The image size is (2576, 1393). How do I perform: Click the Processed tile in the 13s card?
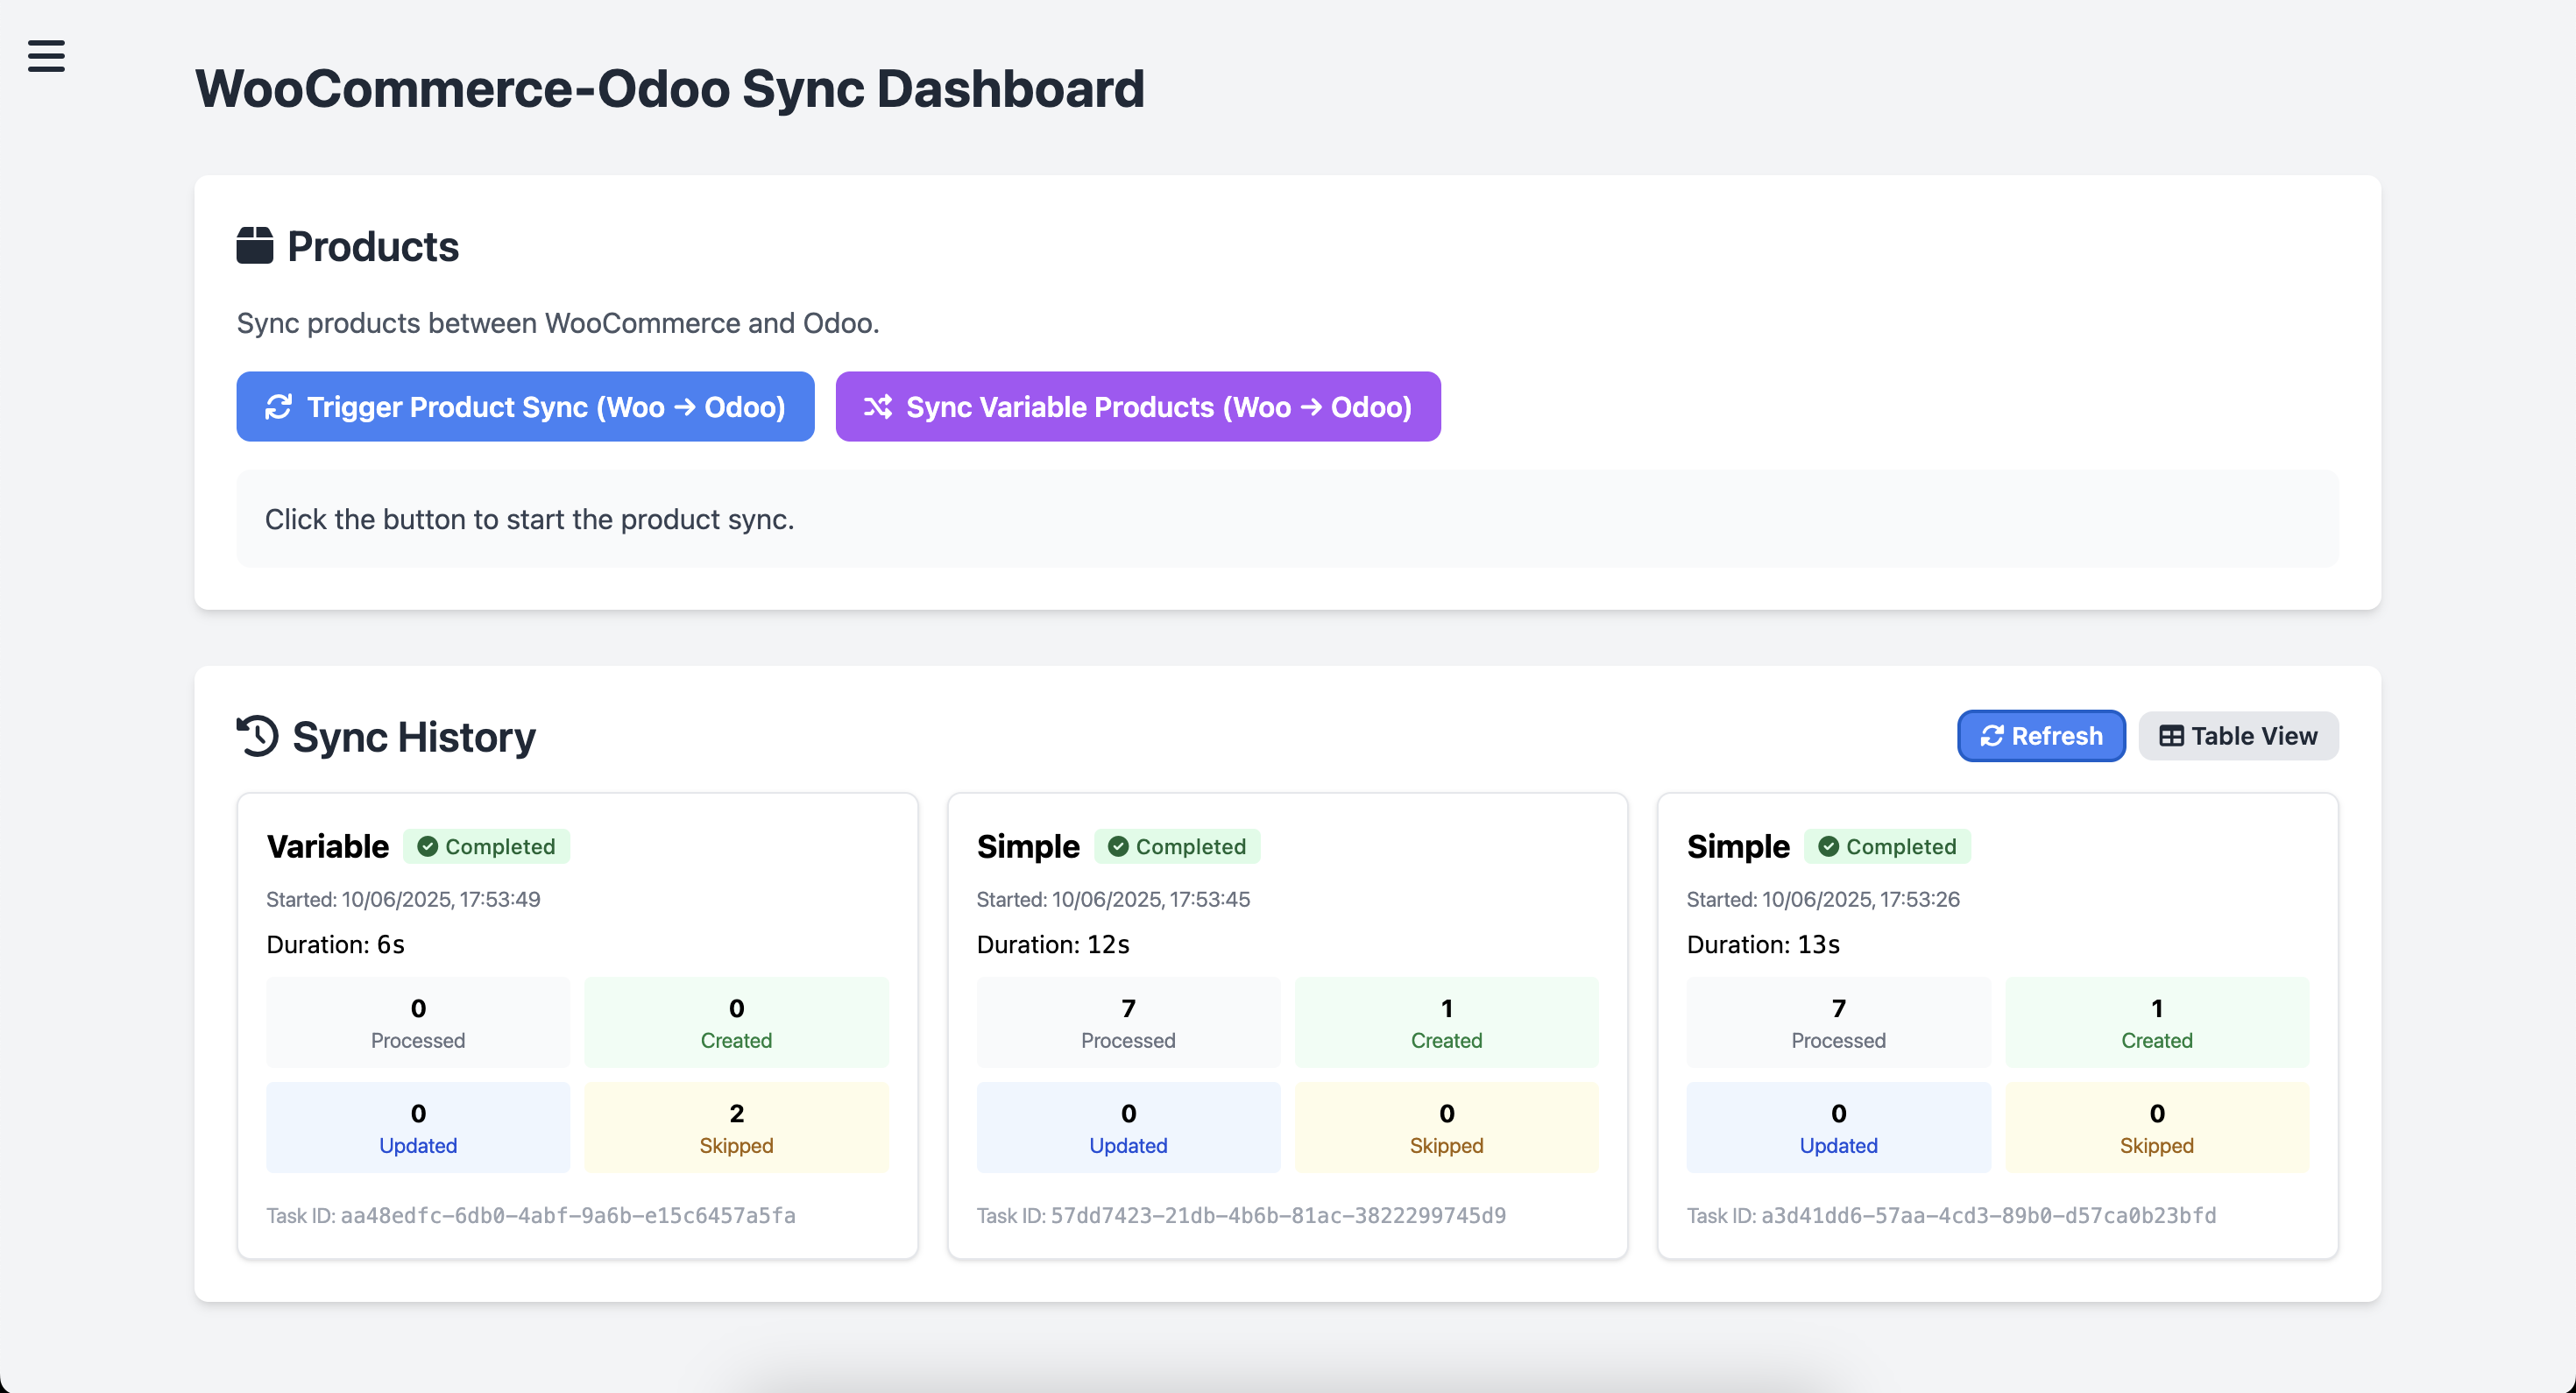(1838, 1022)
